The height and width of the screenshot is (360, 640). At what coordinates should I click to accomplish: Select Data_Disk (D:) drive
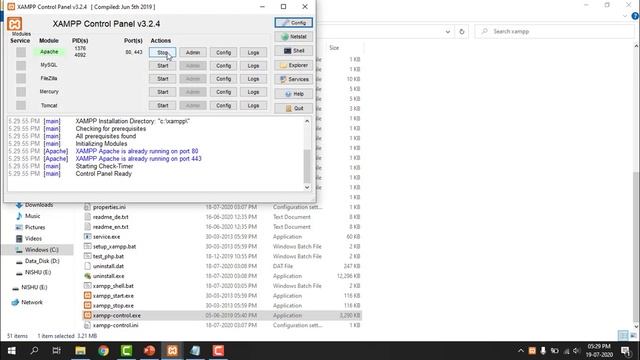click(38, 261)
